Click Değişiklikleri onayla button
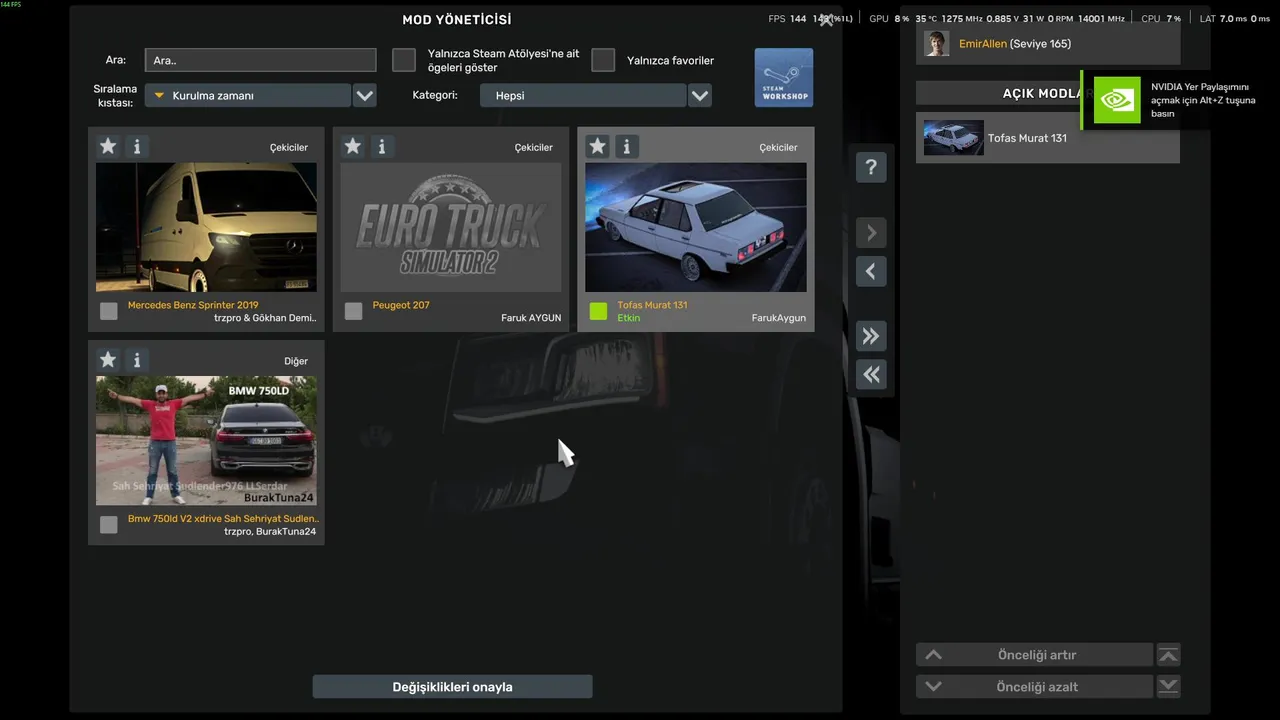This screenshot has height=720, width=1280. pyautogui.click(x=453, y=687)
